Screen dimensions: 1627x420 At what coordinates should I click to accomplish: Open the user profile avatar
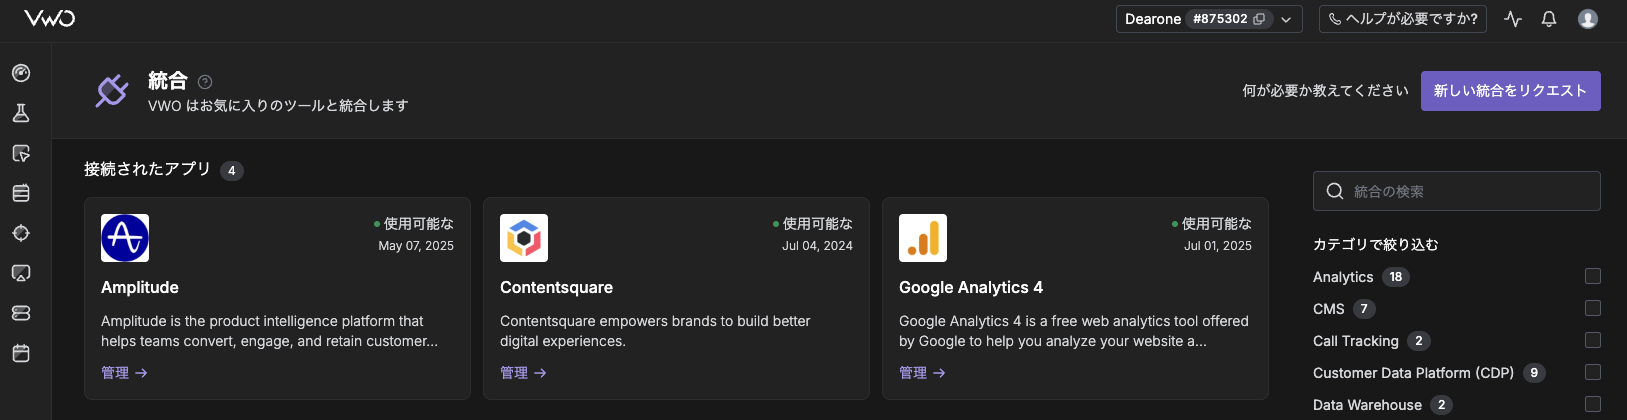tap(1588, 19)
